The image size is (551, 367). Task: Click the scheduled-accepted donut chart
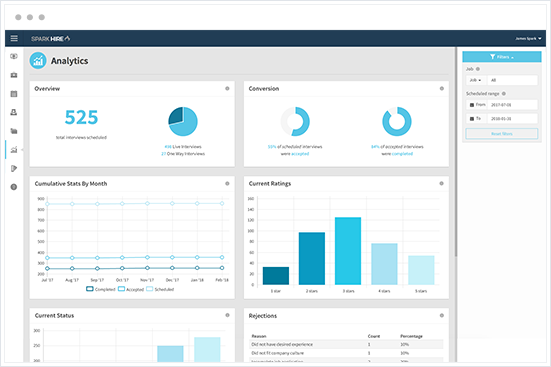295,121
